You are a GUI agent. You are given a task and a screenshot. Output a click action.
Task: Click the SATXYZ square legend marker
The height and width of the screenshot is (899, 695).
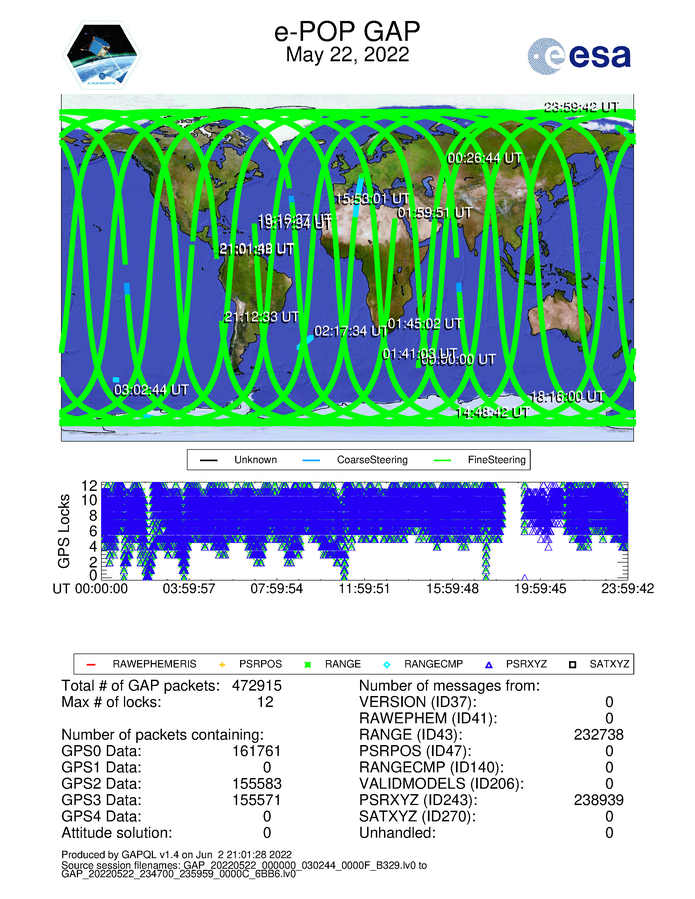(573, 663)
